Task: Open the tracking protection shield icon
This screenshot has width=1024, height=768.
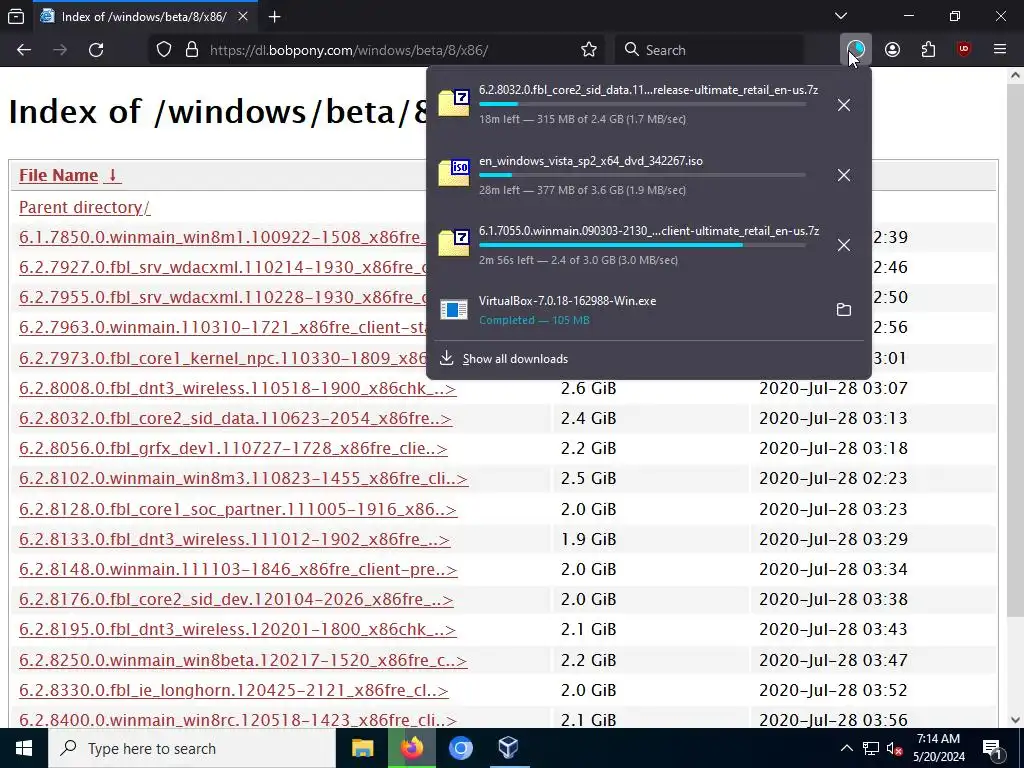Action: point(164,50)
